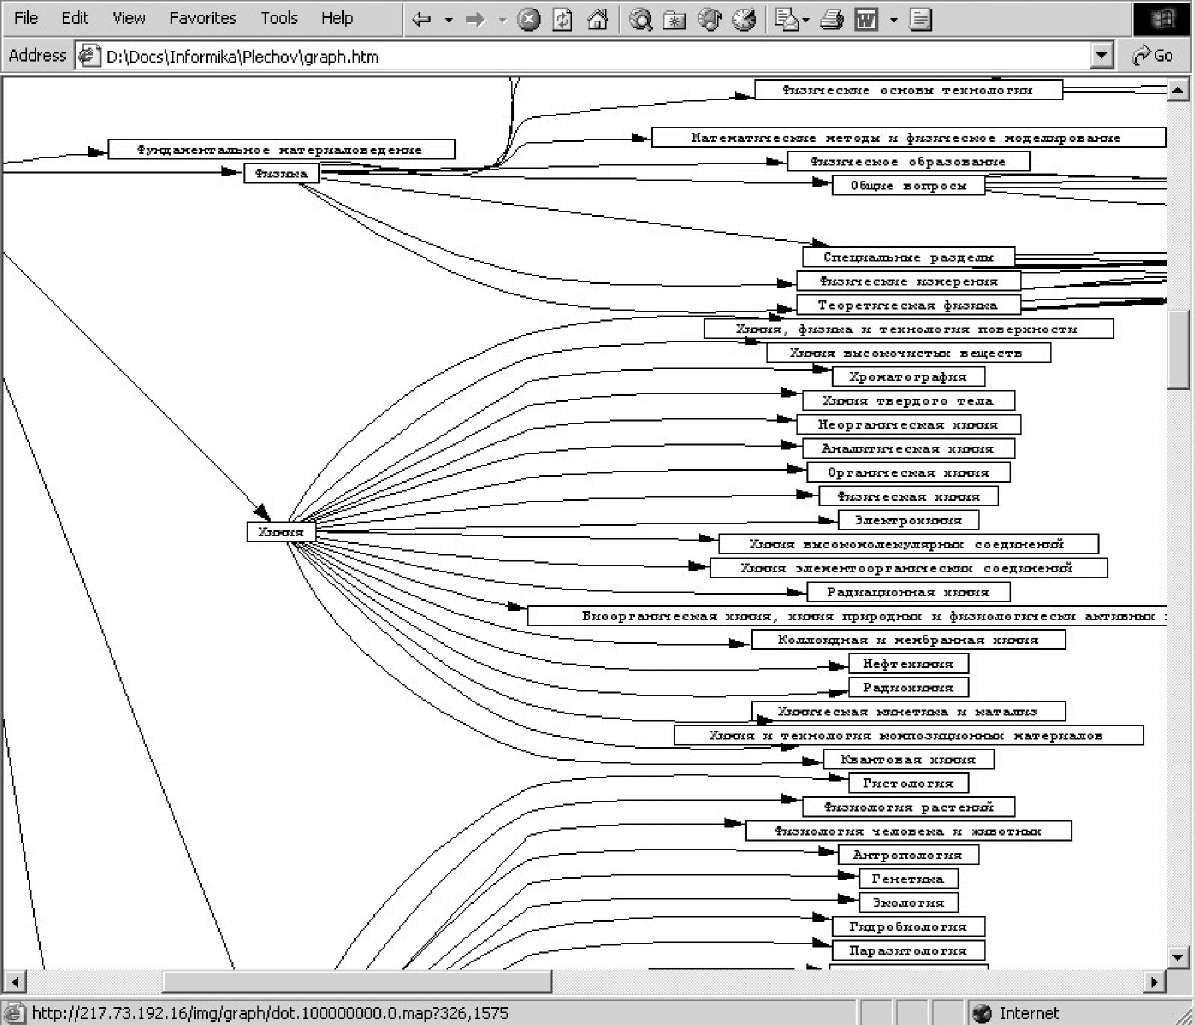
Task: Click the Mail toolbar icon
Action: tap(786, 20)
